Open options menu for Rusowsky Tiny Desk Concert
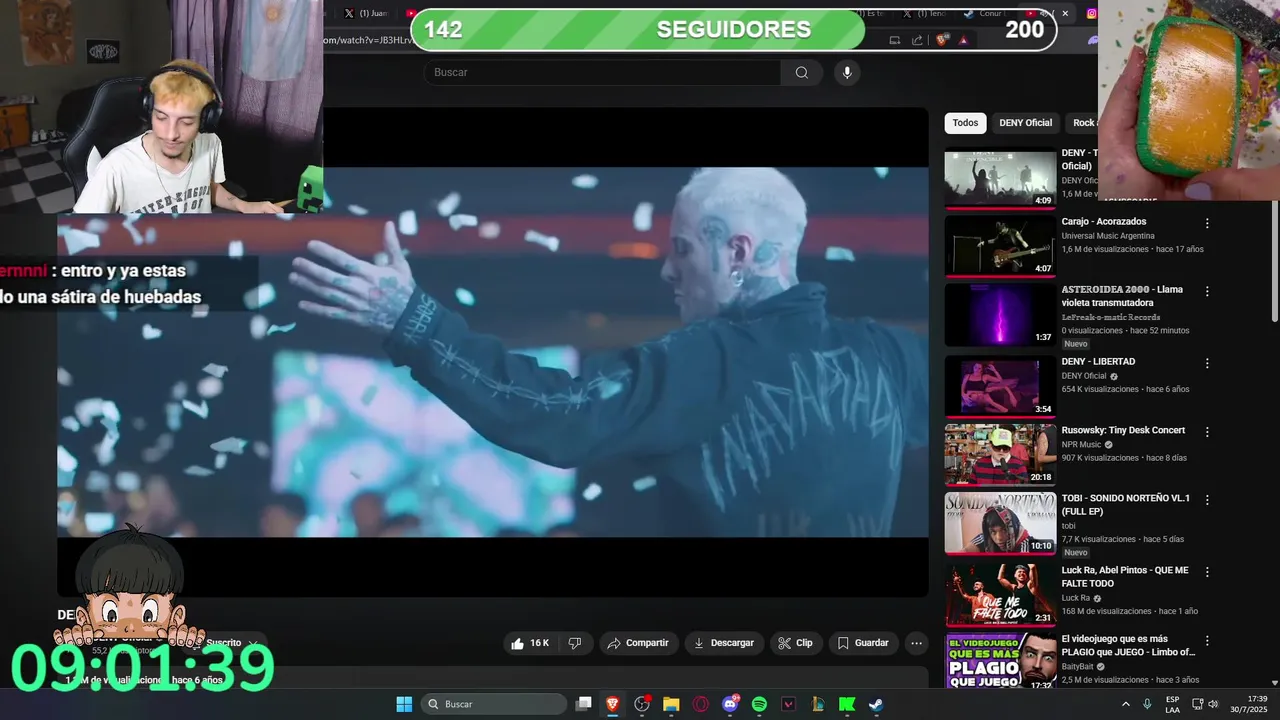This screenshot has height=720, width=1280. pyautogui.click(x=1207, y=432)
